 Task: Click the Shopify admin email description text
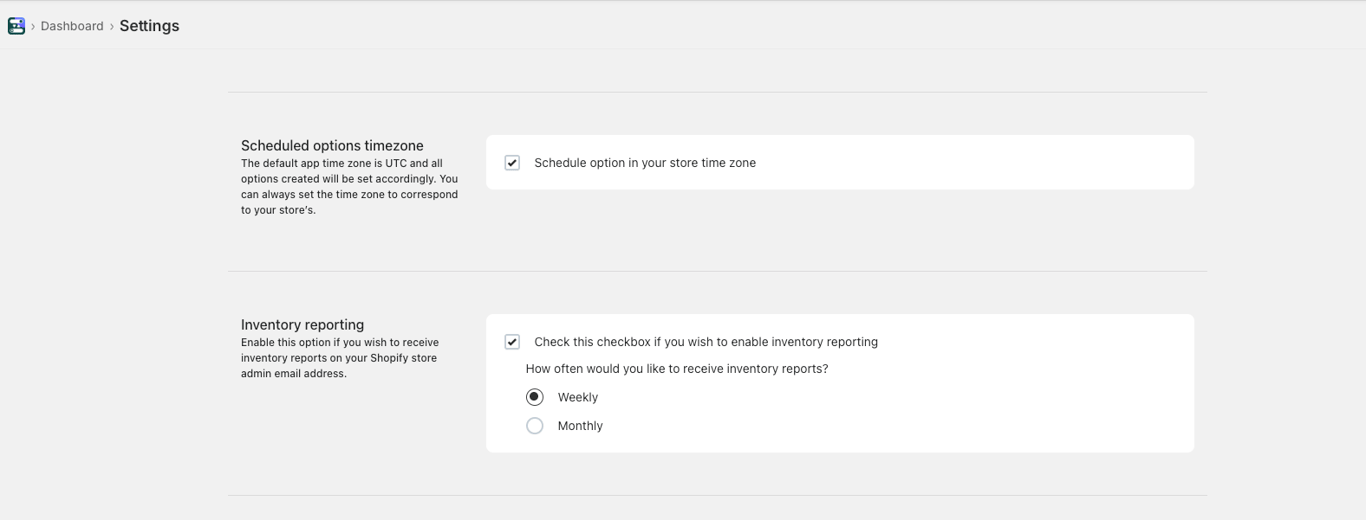(339, 358)
